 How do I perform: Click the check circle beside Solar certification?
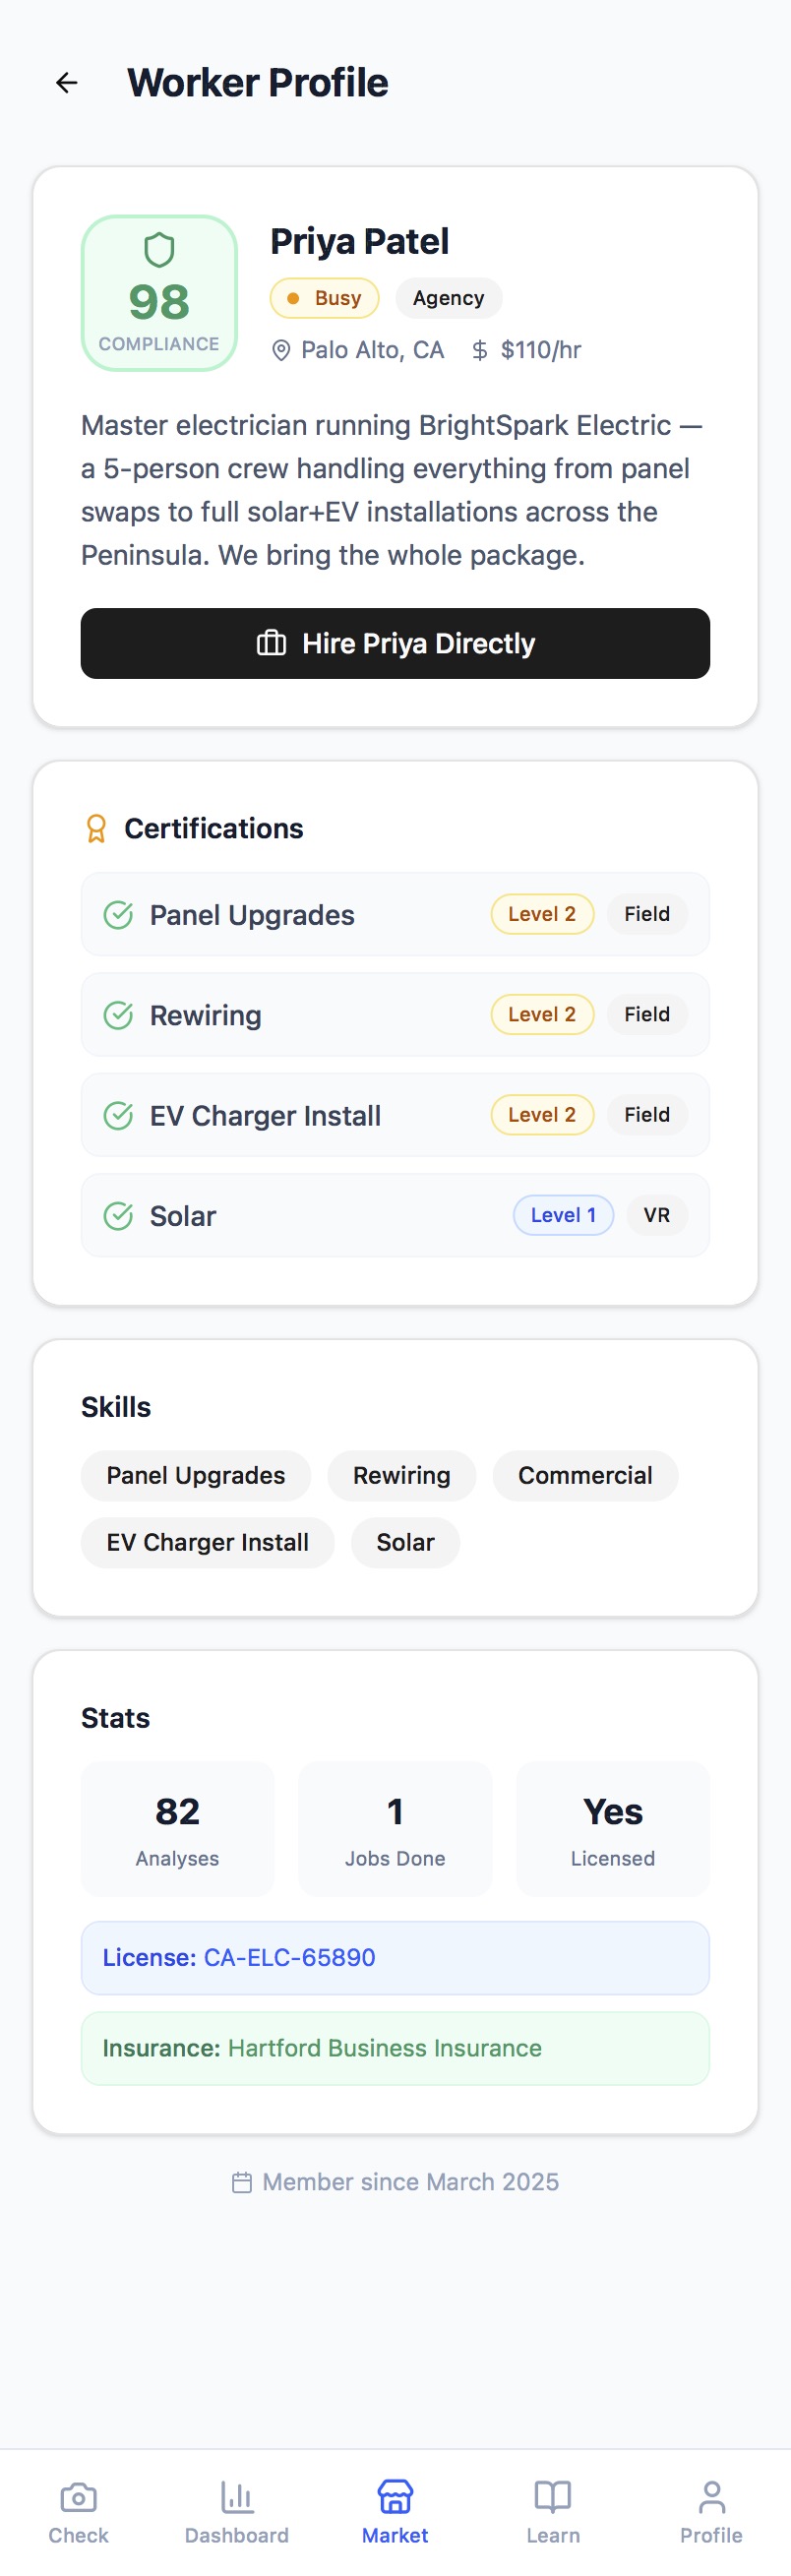[118, 1215]
